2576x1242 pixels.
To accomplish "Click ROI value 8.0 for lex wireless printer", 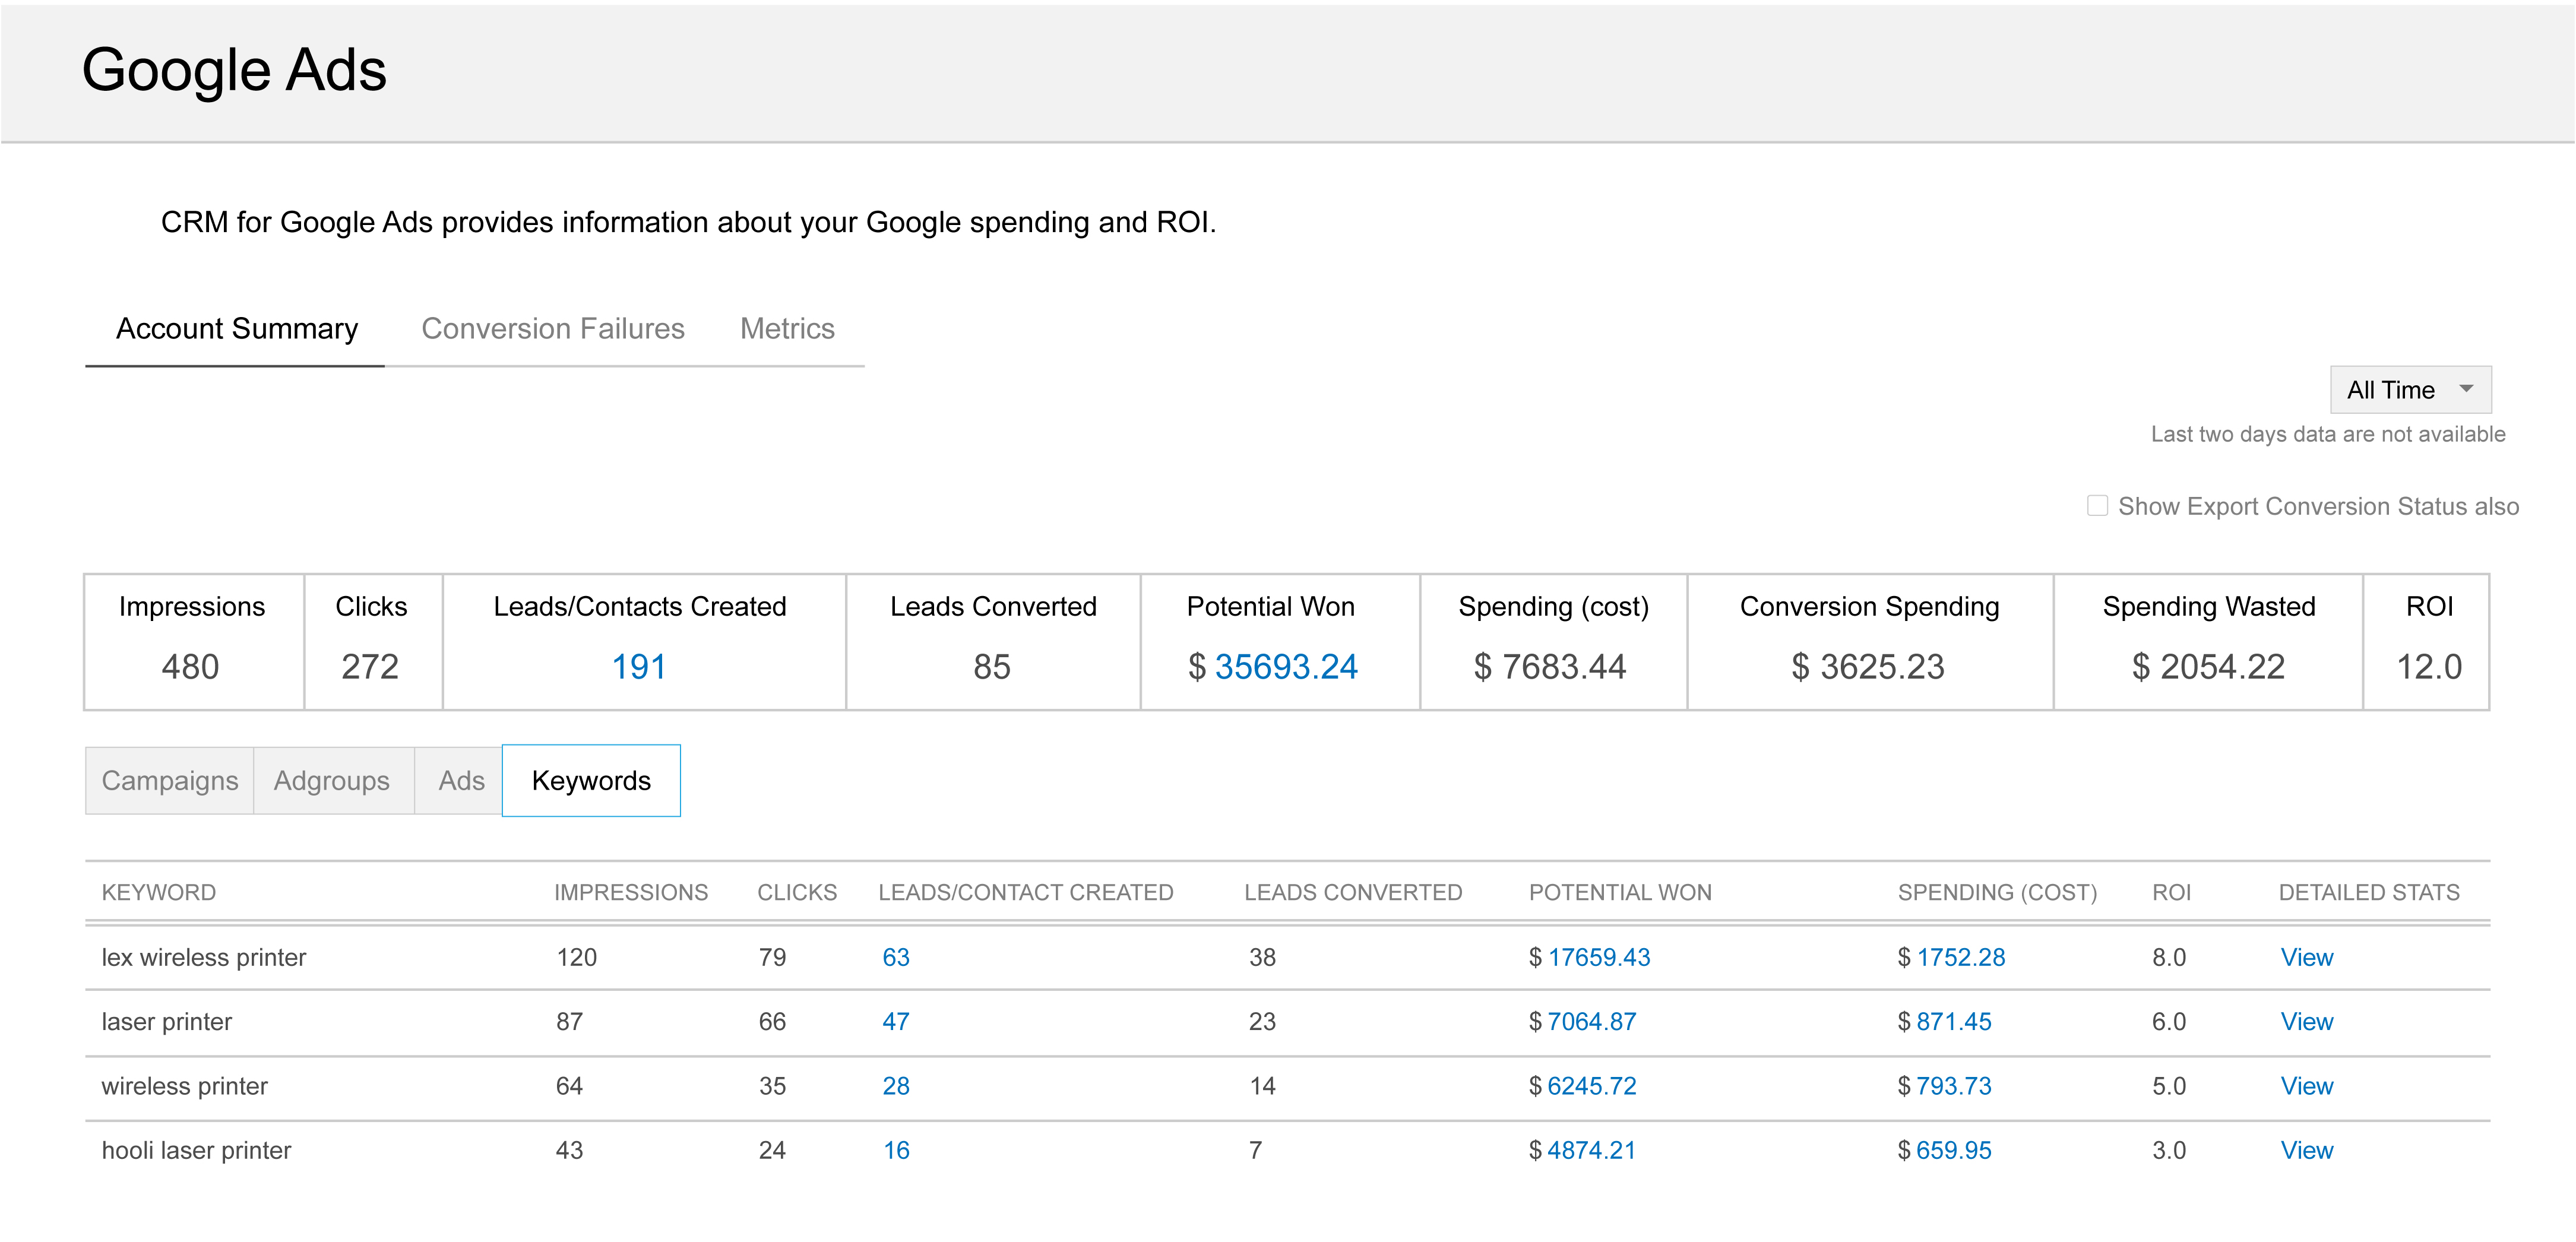I will tap(2169, 958).
